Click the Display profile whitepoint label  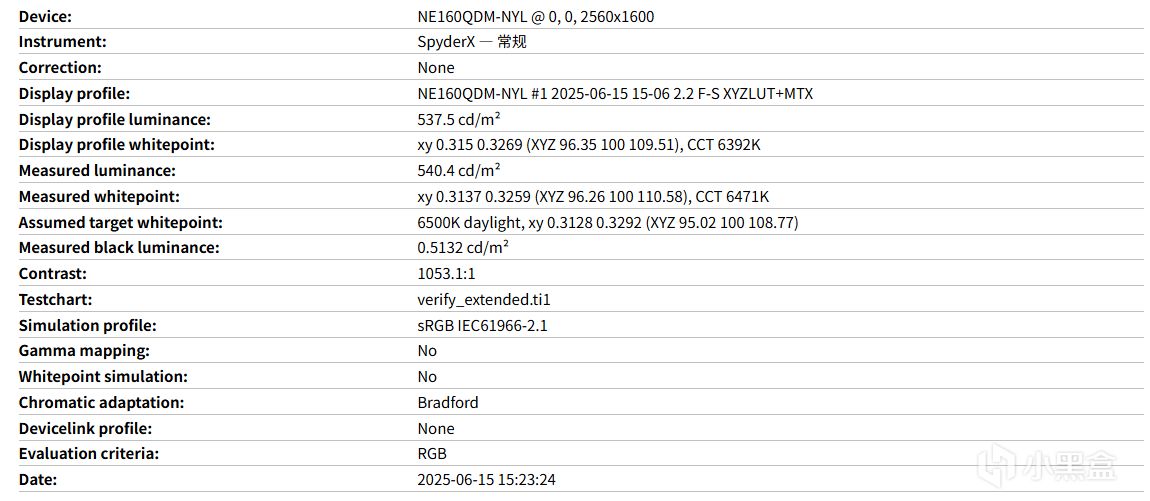[117, 145]
